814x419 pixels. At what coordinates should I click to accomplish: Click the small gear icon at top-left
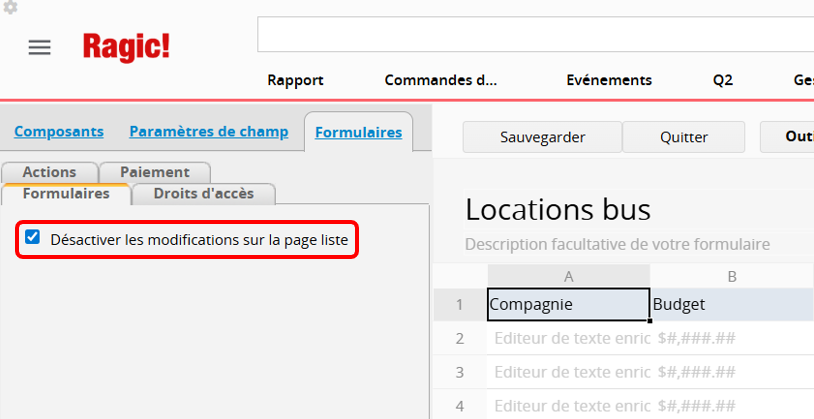pos(10,7)
